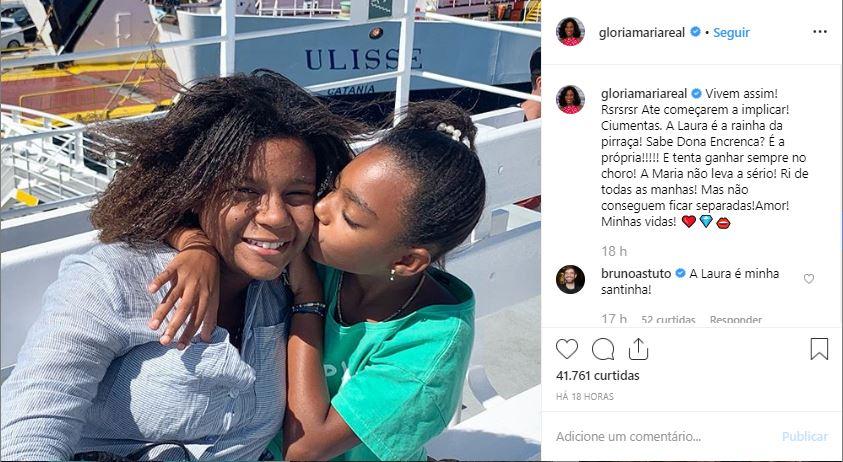This screenshot has height=462, width=843.
Task: Save the post with the bookmark icon
Action: click(x=819, y=349)
